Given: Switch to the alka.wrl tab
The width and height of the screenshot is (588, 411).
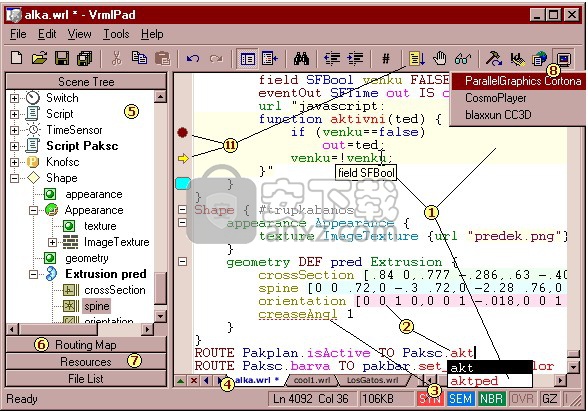Looking at the screenshot, I should pyautogui.click(x=257, y=380).
